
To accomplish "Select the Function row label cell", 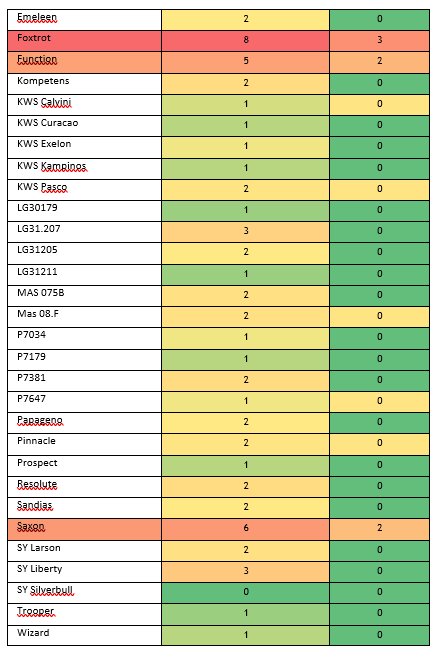I will 84,62.
